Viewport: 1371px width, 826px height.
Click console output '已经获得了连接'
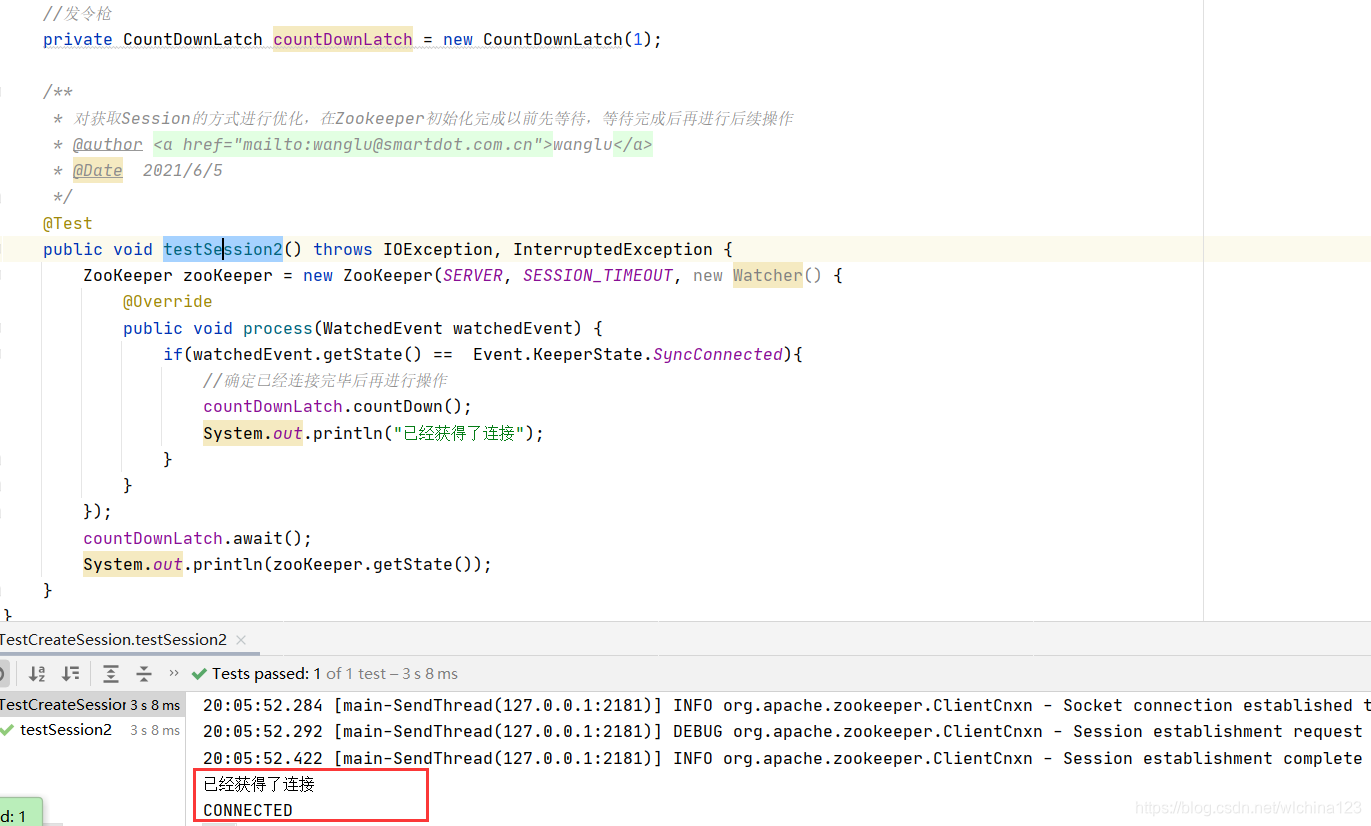click(x=259, y=784)
